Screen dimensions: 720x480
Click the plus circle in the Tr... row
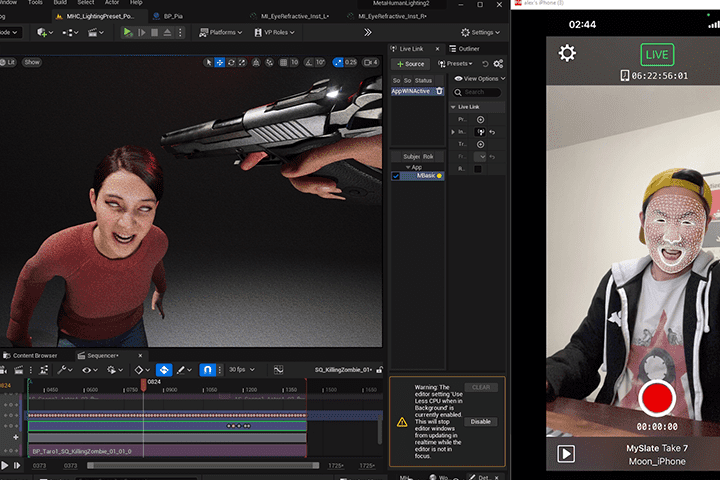(480, 144)
